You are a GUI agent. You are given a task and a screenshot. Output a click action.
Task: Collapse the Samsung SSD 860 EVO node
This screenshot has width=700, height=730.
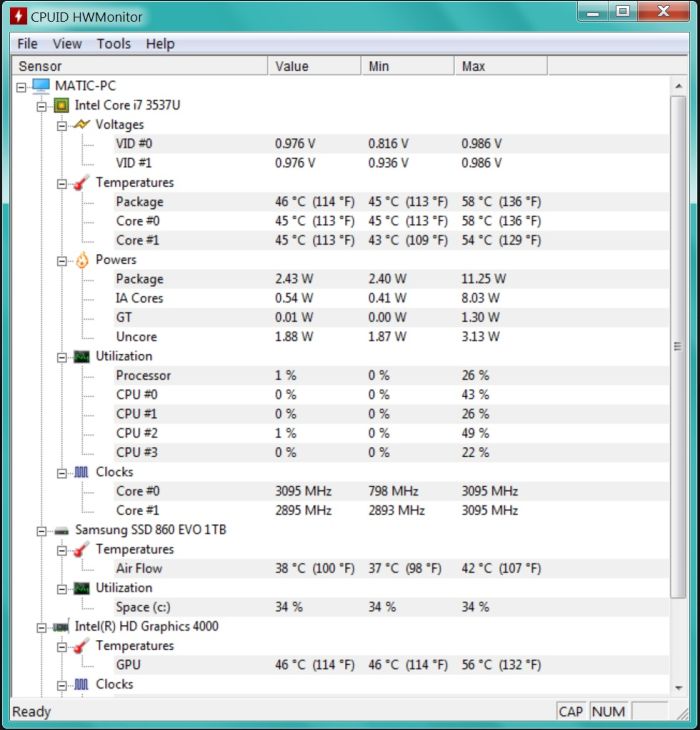pyautogui.click(x=41, y=531)
